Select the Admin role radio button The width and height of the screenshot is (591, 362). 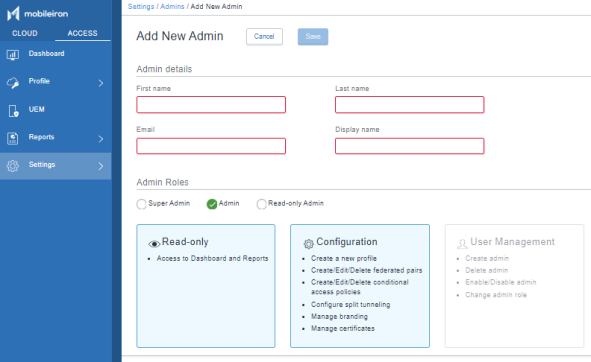tap(212, 204)
